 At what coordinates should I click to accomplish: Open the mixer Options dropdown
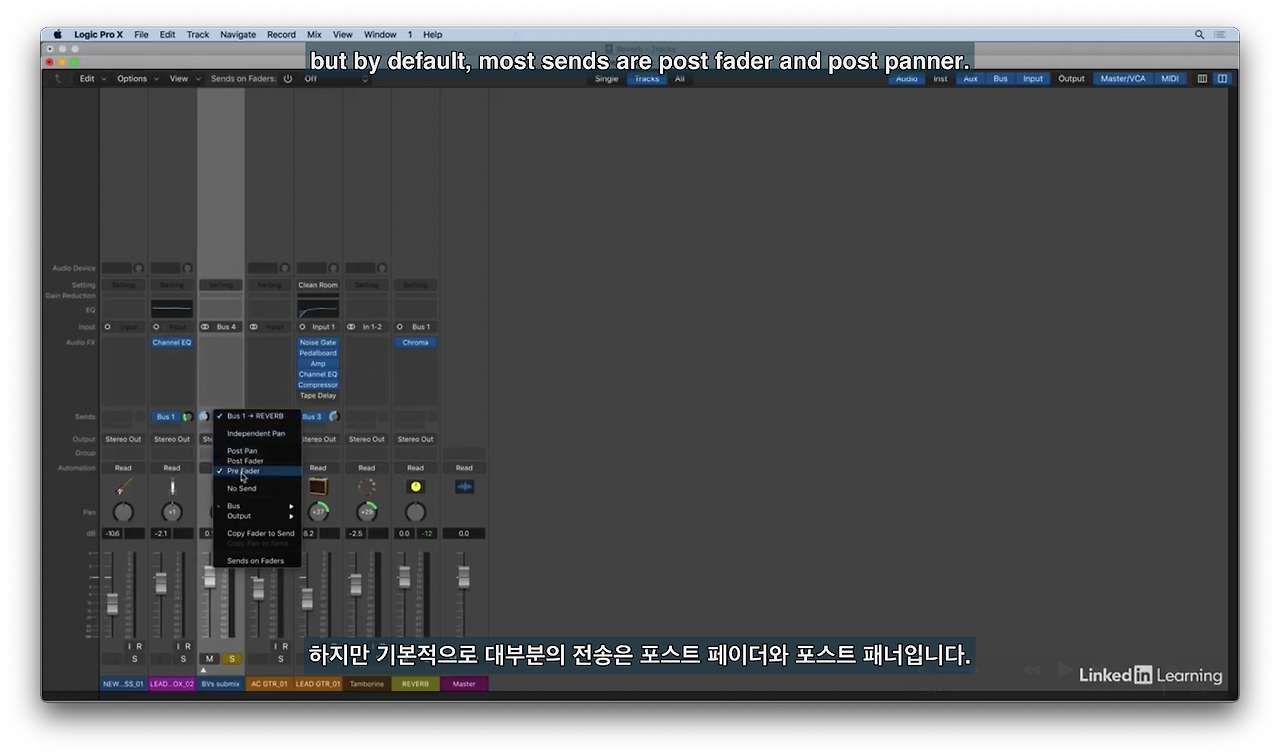[138, 79]
